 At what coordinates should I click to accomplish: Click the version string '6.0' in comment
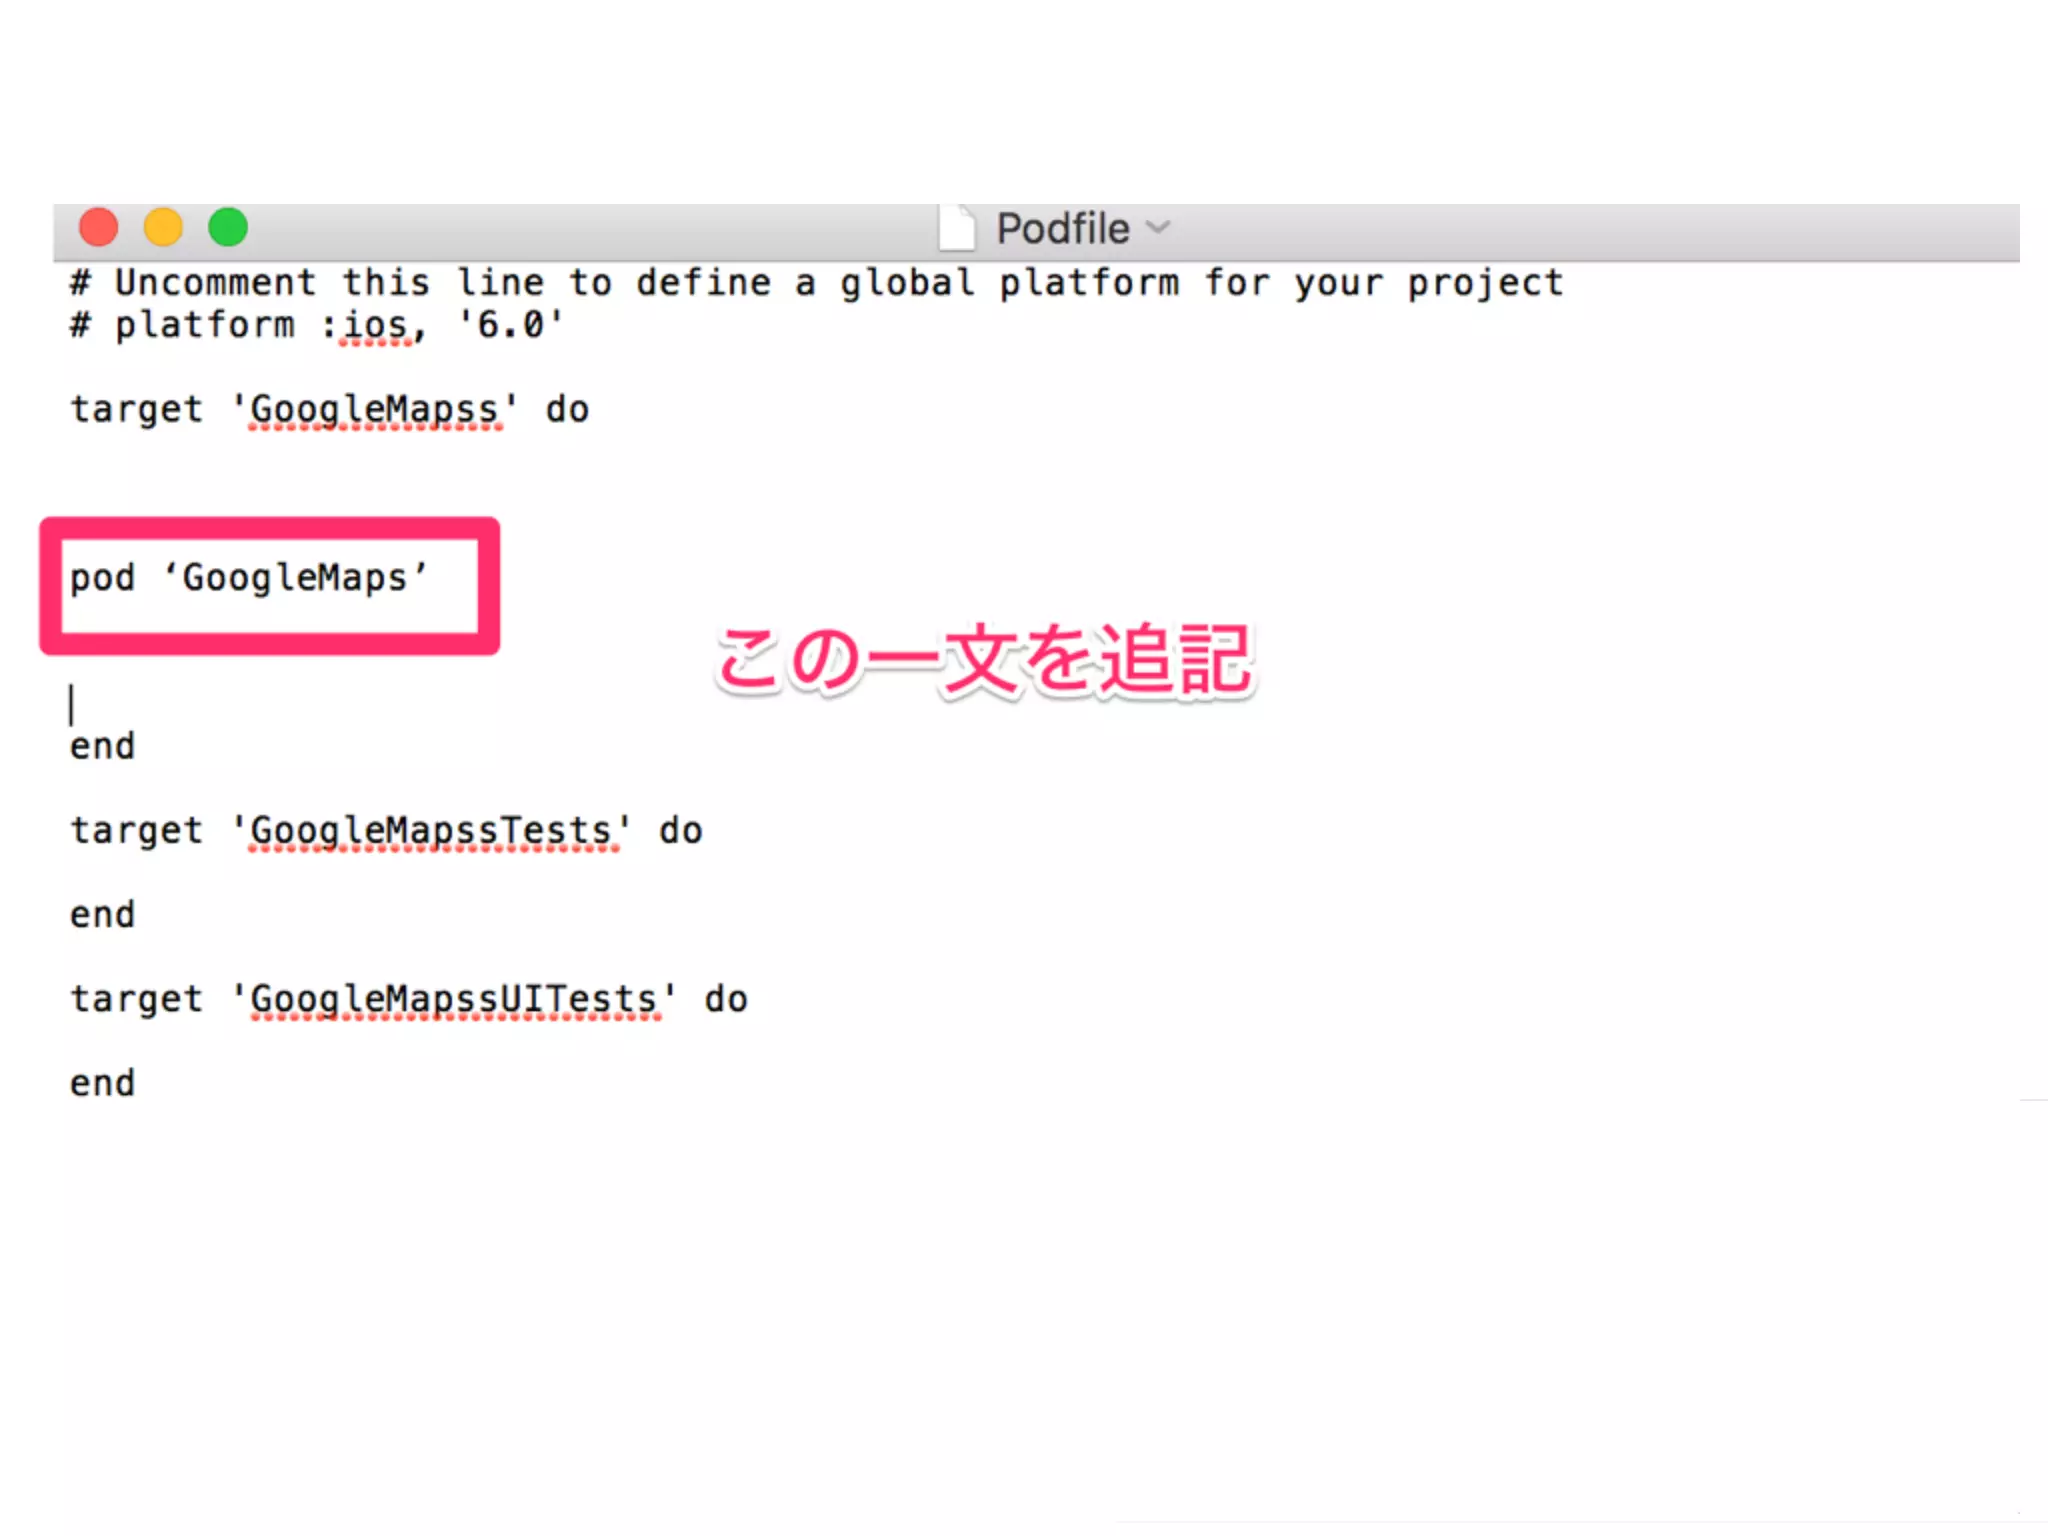[x=510, y=326]
